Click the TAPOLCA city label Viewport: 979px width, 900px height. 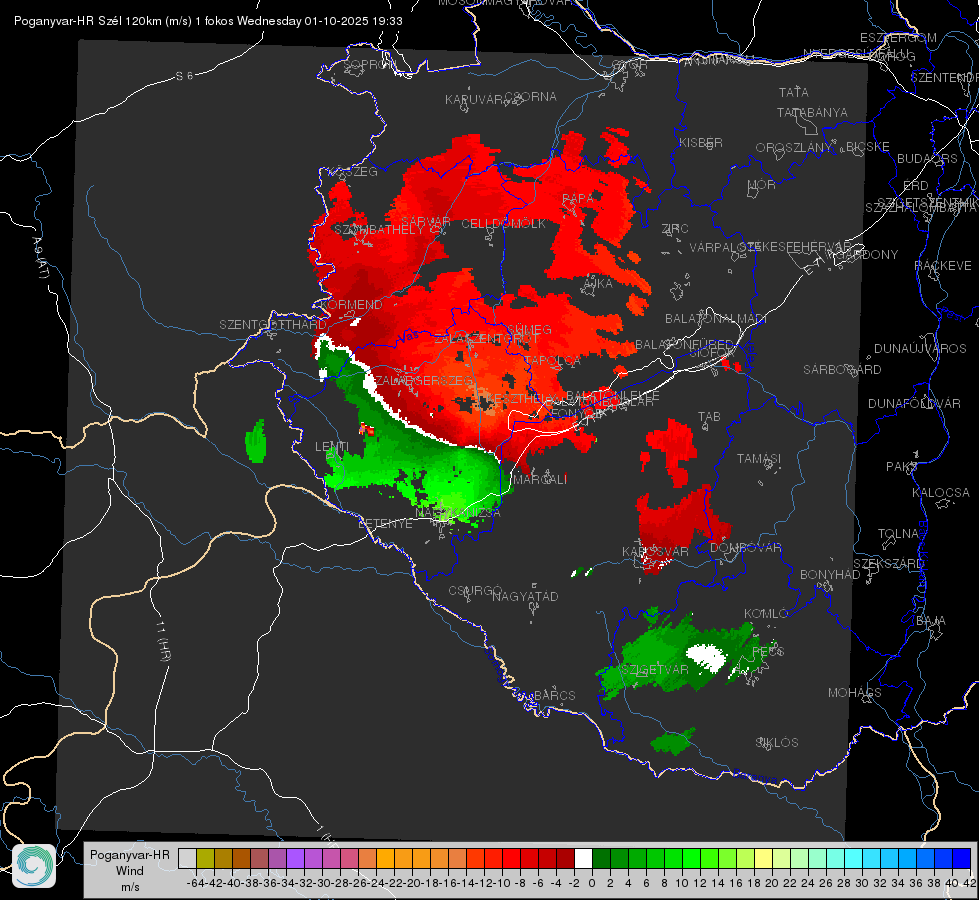pyautogui.click(x=553, y=361)
